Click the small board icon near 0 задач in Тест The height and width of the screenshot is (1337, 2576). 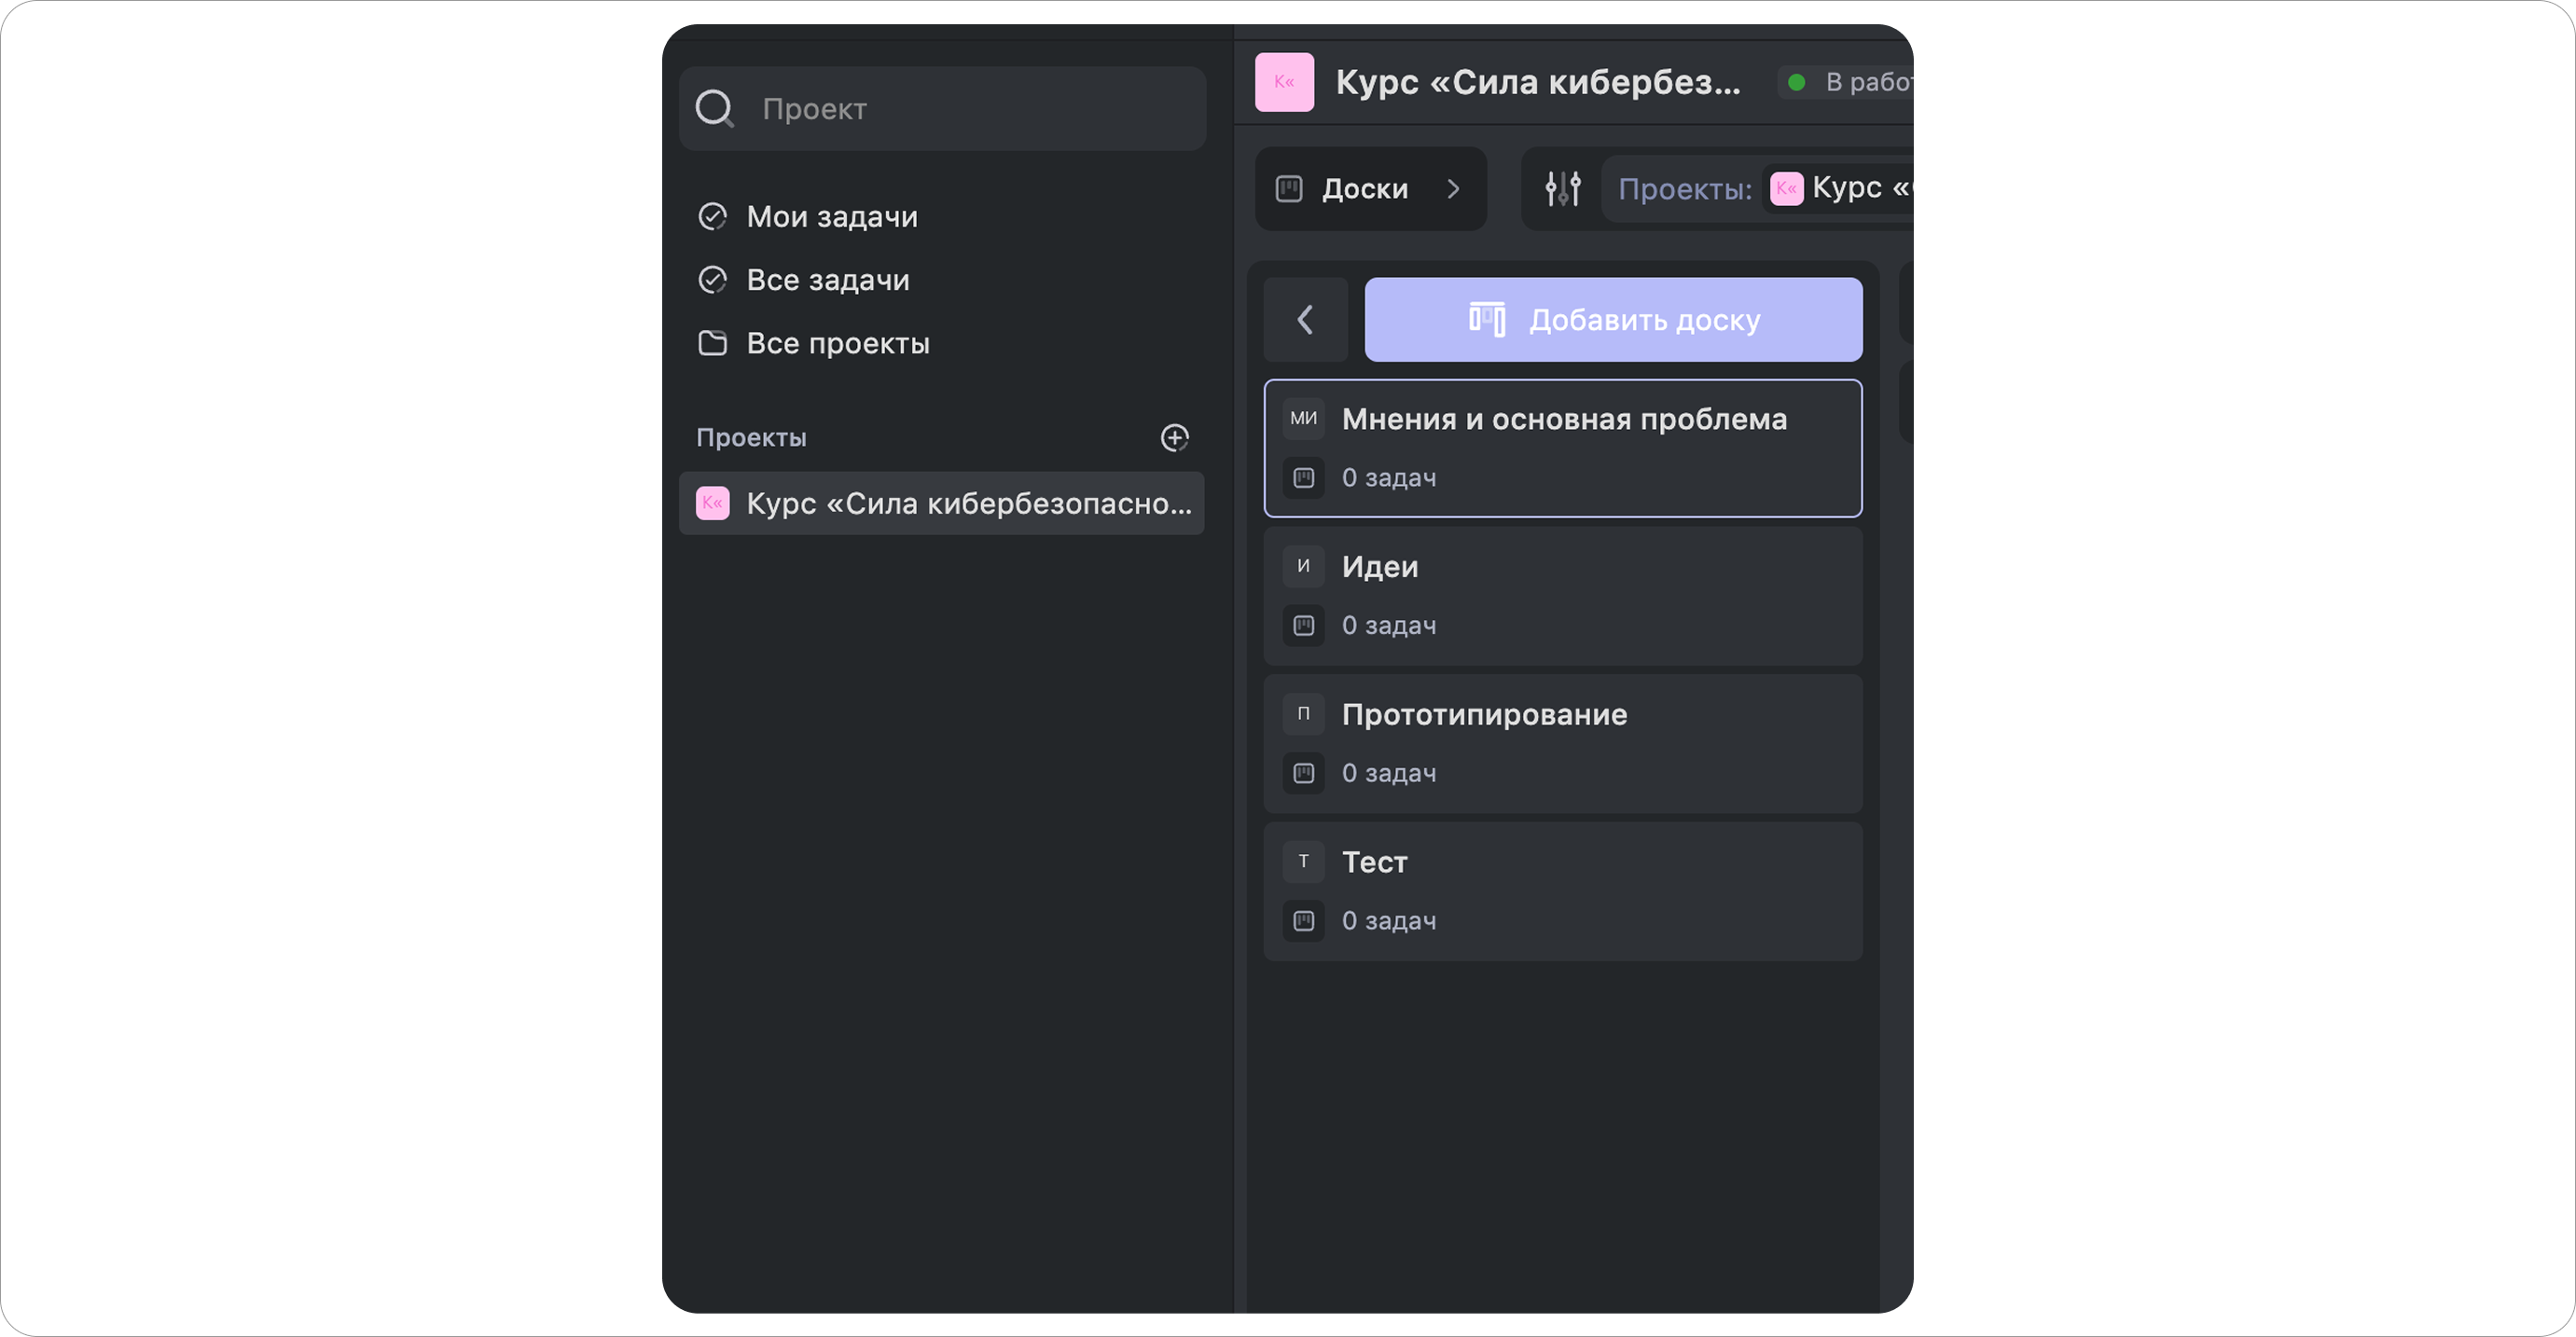[x=1303, y=921]
